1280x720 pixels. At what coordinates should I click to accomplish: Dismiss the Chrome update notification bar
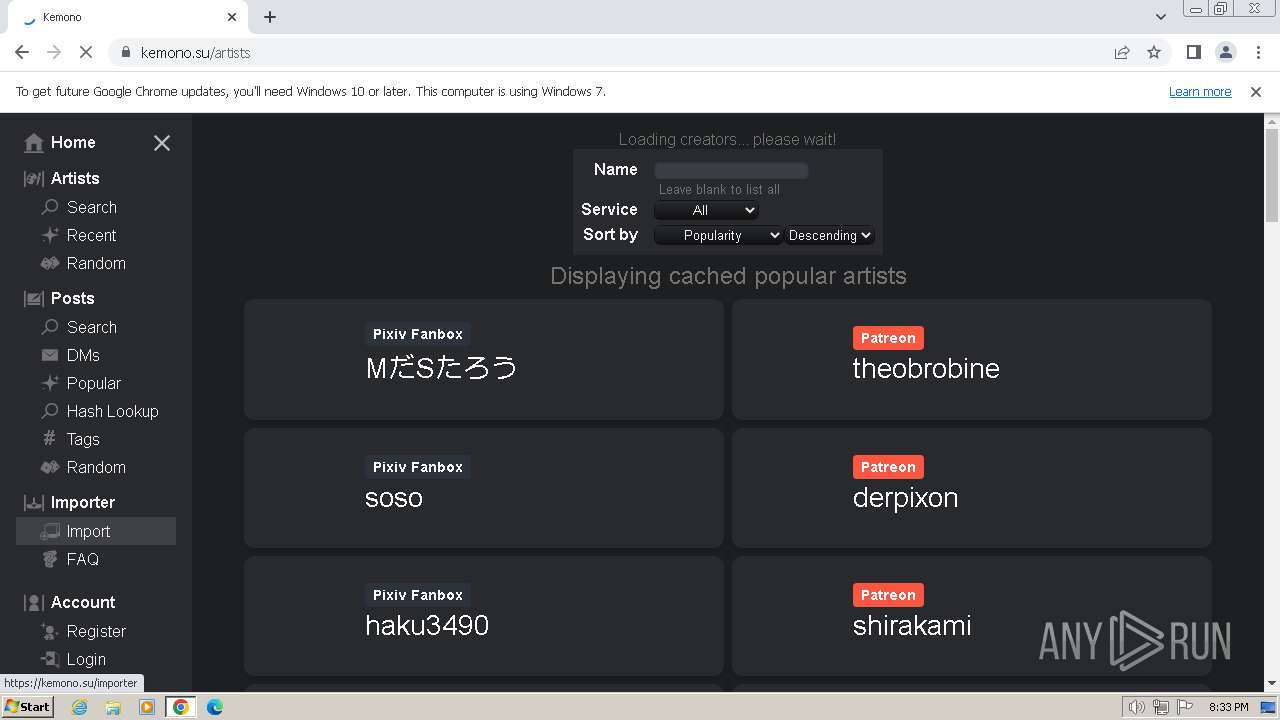point(1256,92)
